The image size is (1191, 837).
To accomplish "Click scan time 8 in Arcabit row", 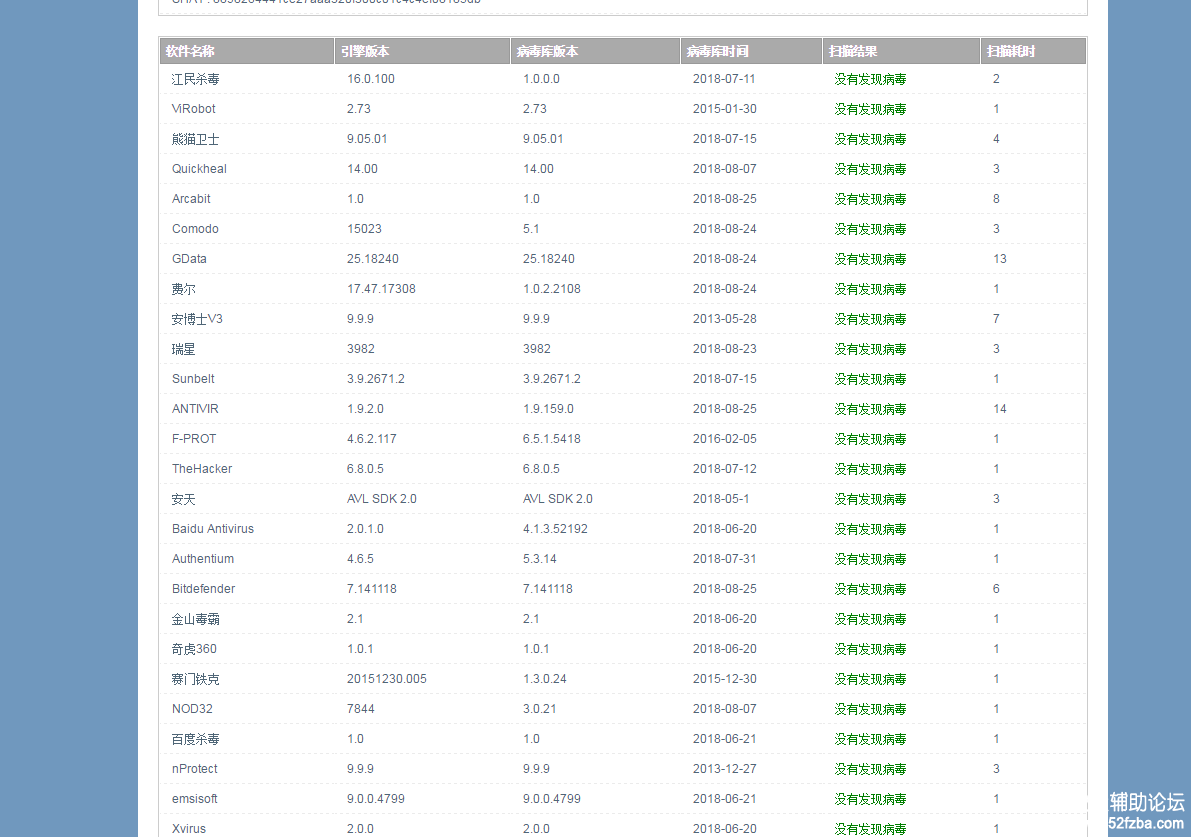I will click(996, 199).
